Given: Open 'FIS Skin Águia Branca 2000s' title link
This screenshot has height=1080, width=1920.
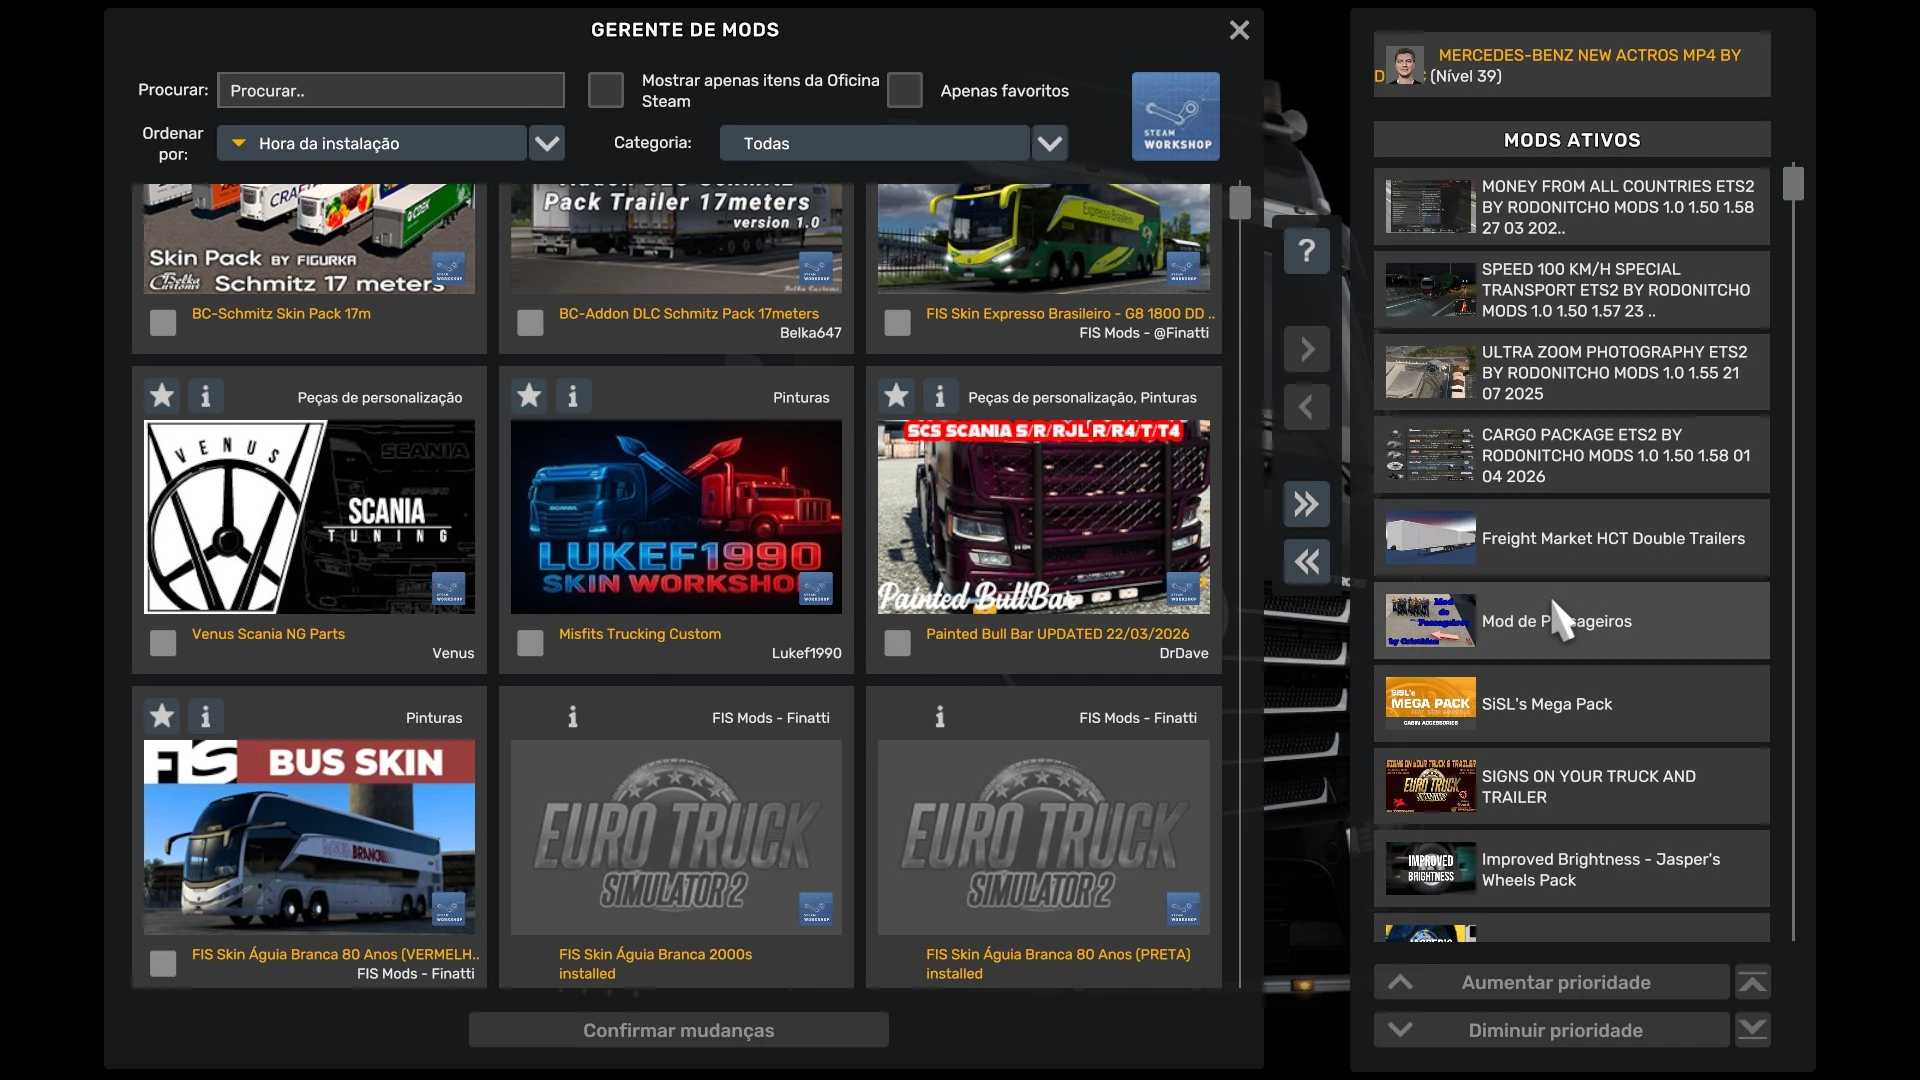Looking at the screenshot, I should pyautogui.click(x=656, y=955).
